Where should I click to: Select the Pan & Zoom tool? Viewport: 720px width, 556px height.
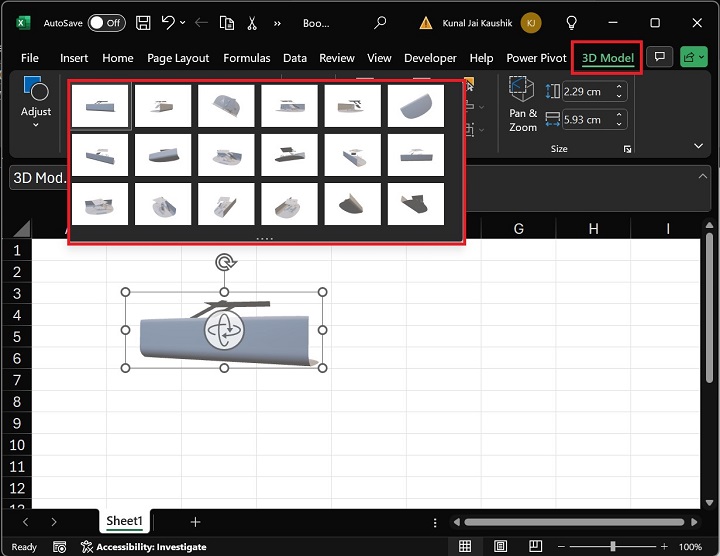522,106
